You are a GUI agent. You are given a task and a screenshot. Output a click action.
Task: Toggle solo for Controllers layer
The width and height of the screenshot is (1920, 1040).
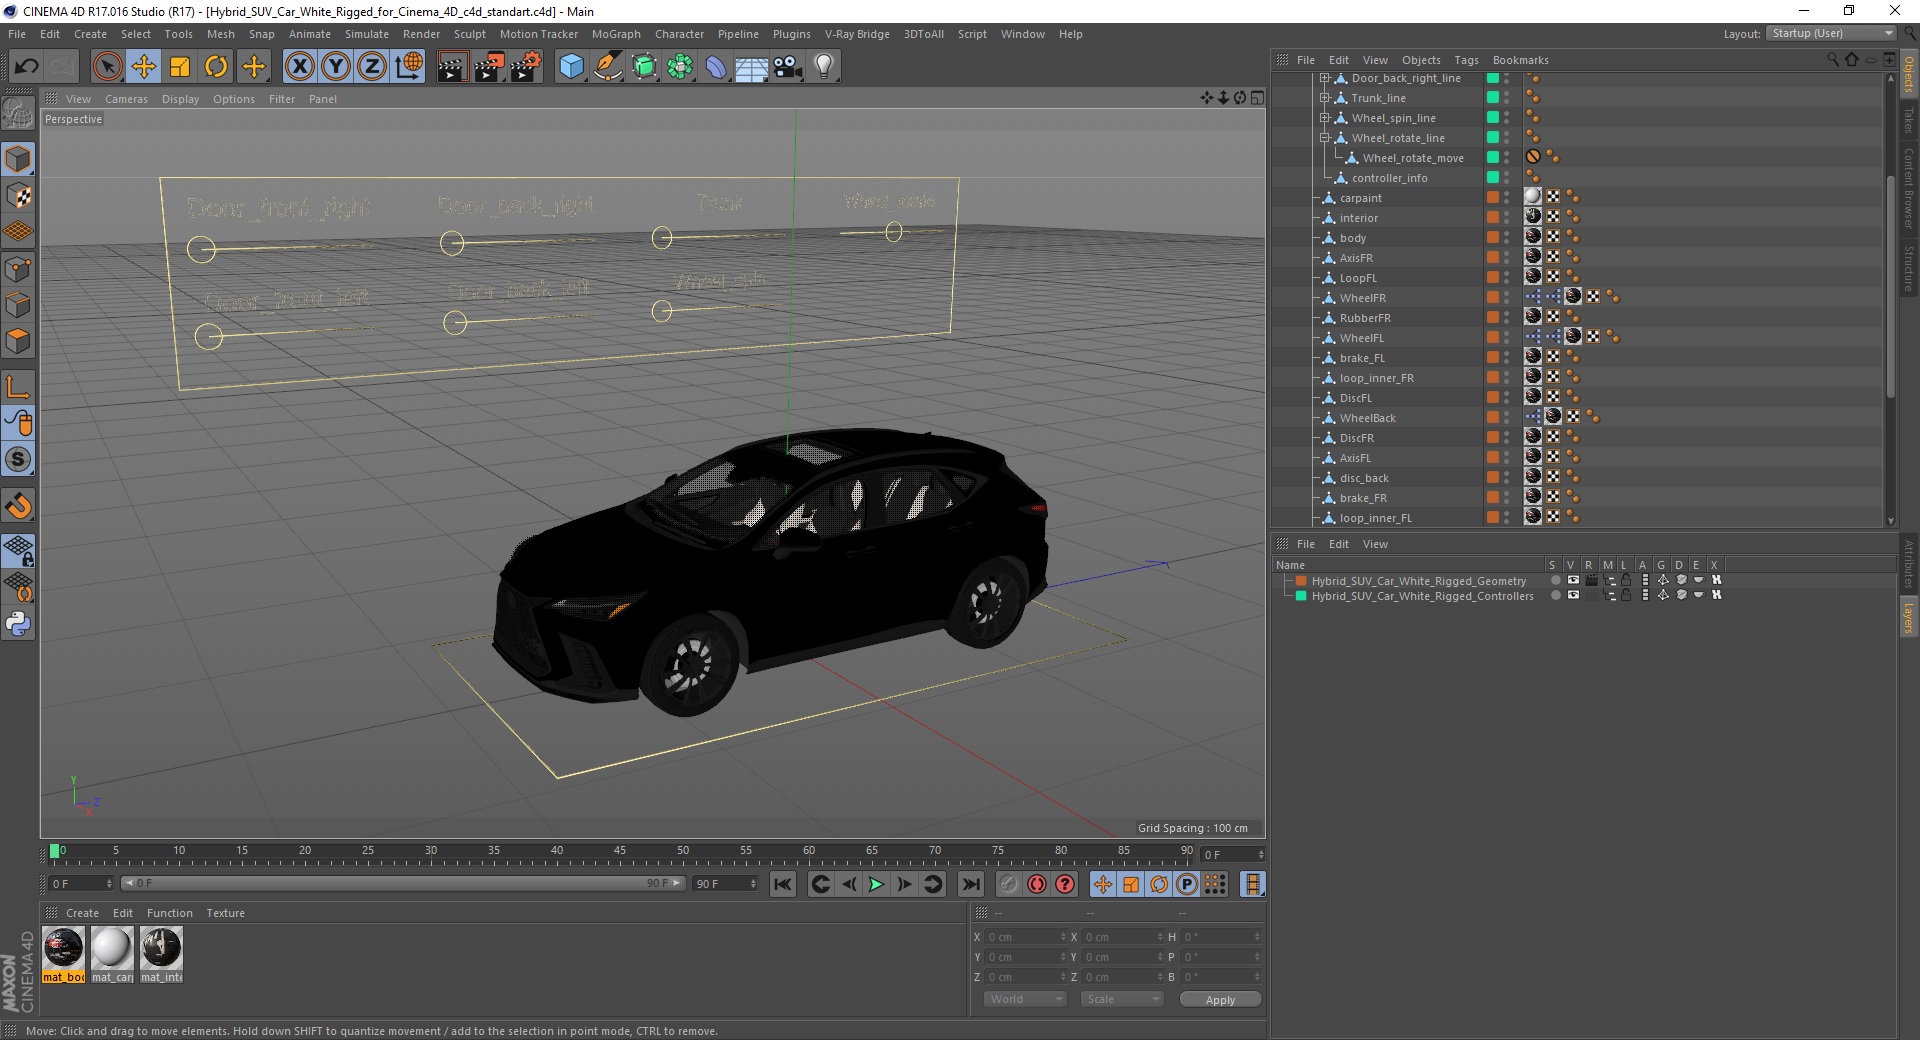(x=1555, y=596)
